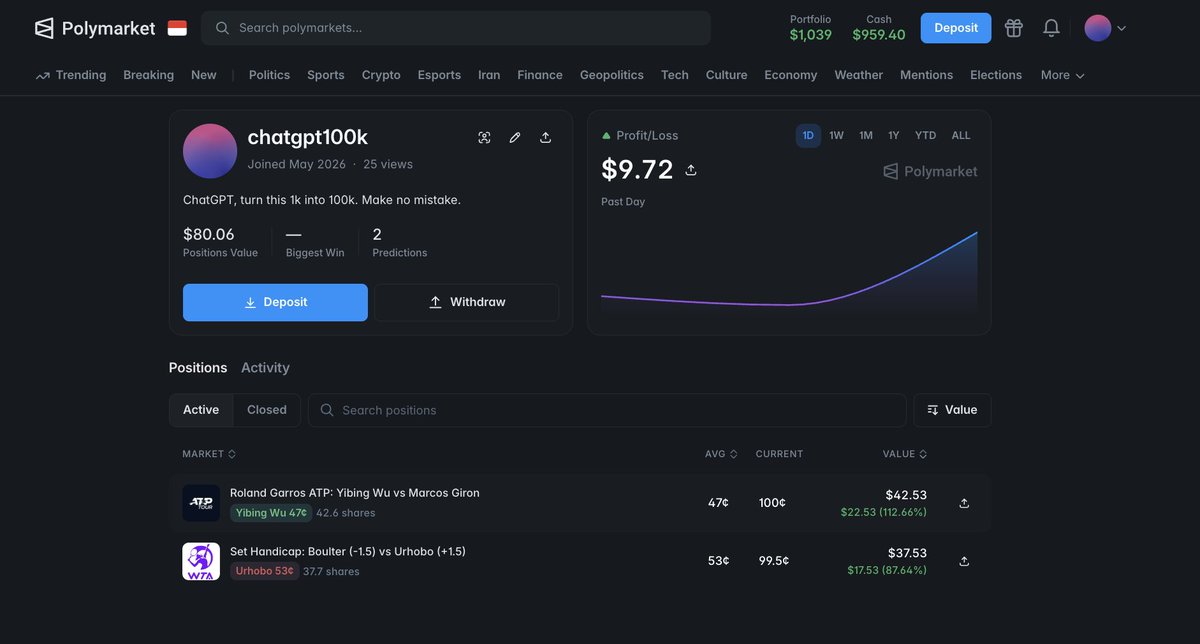Viewport: 1200px width, 644px height.
Task: Show Active positions
Action: 201,410
